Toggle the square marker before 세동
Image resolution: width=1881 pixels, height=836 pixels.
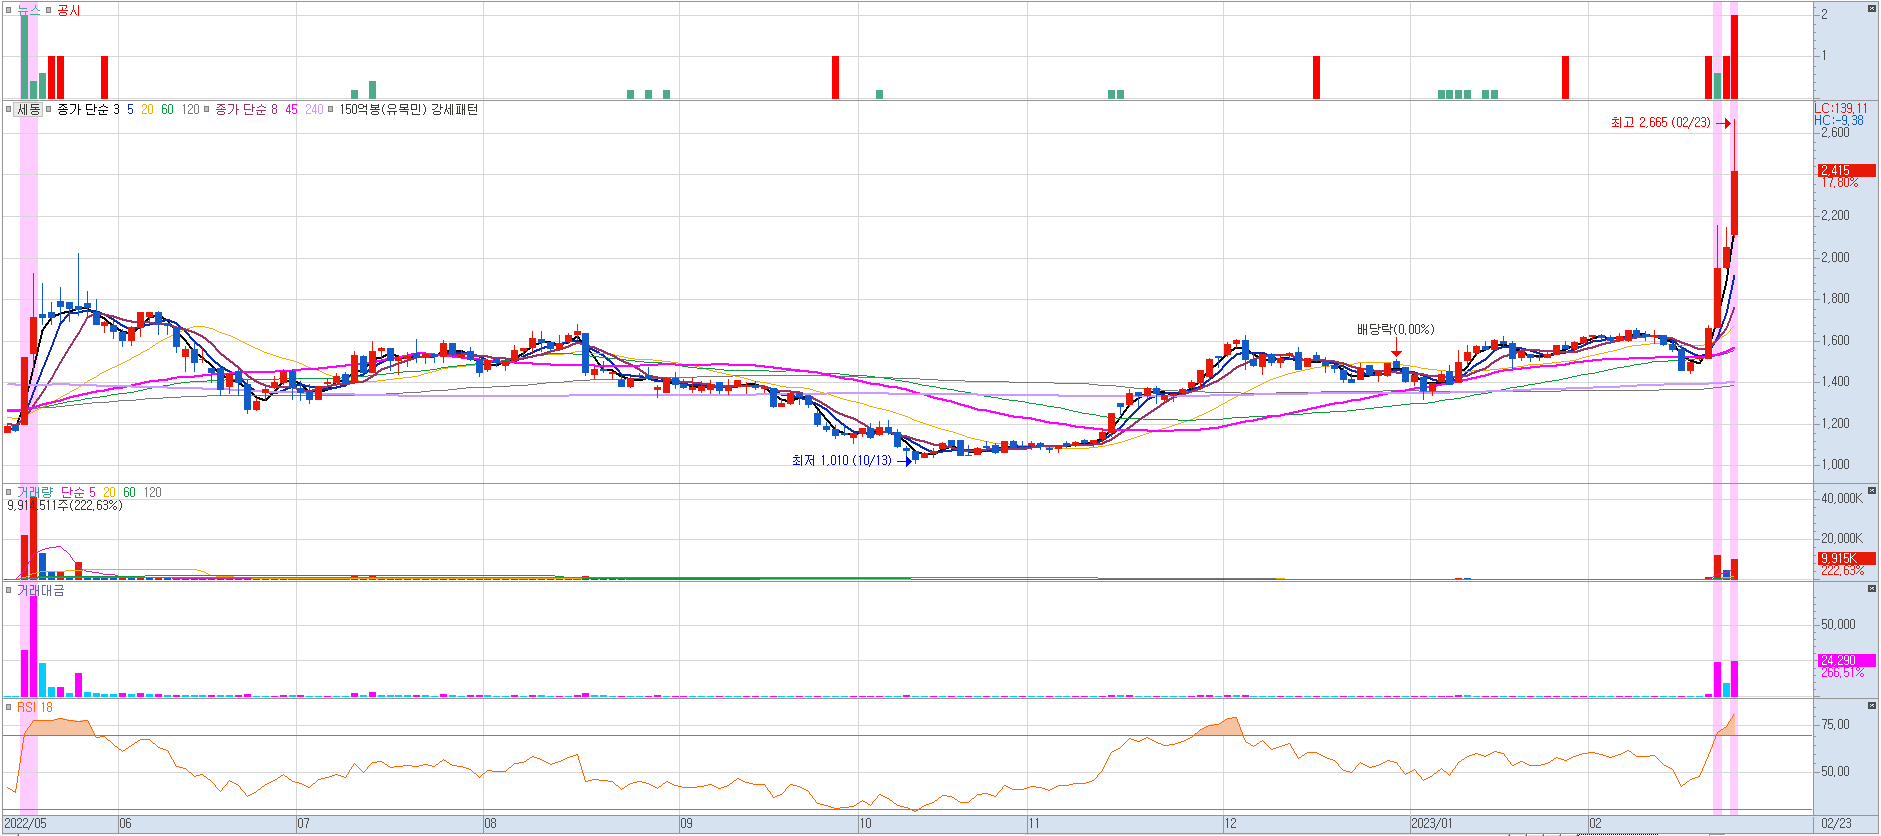pyautogui.click(x=8, y=109)
